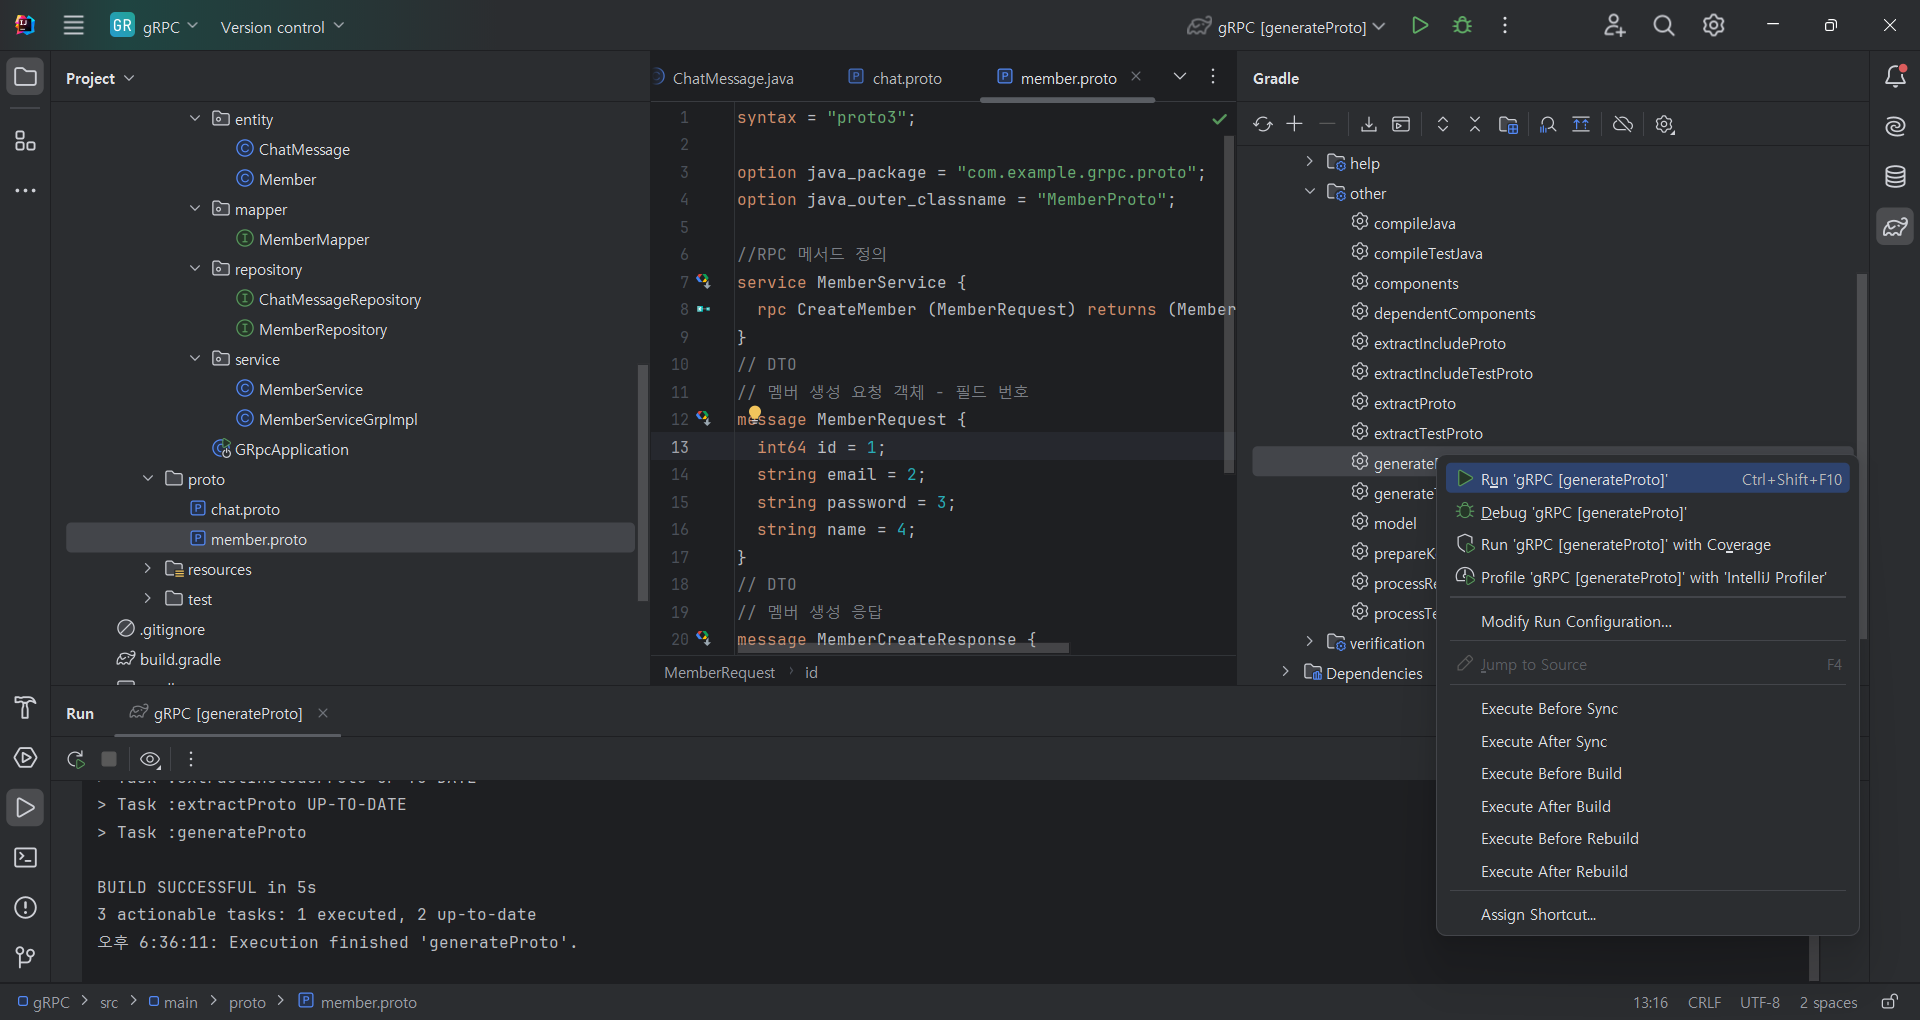
Task: Sync all Gradle projects
Action: coord(1263,124)
